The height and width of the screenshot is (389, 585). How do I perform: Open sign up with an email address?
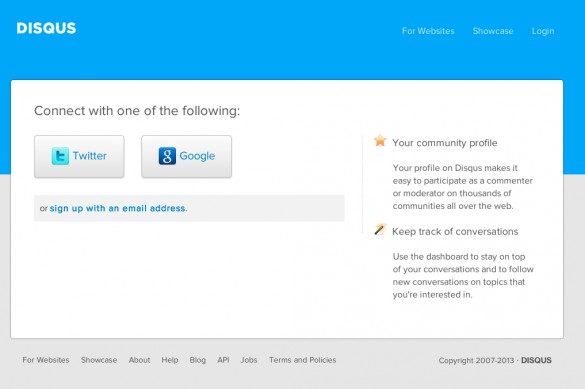coord(118,208)
